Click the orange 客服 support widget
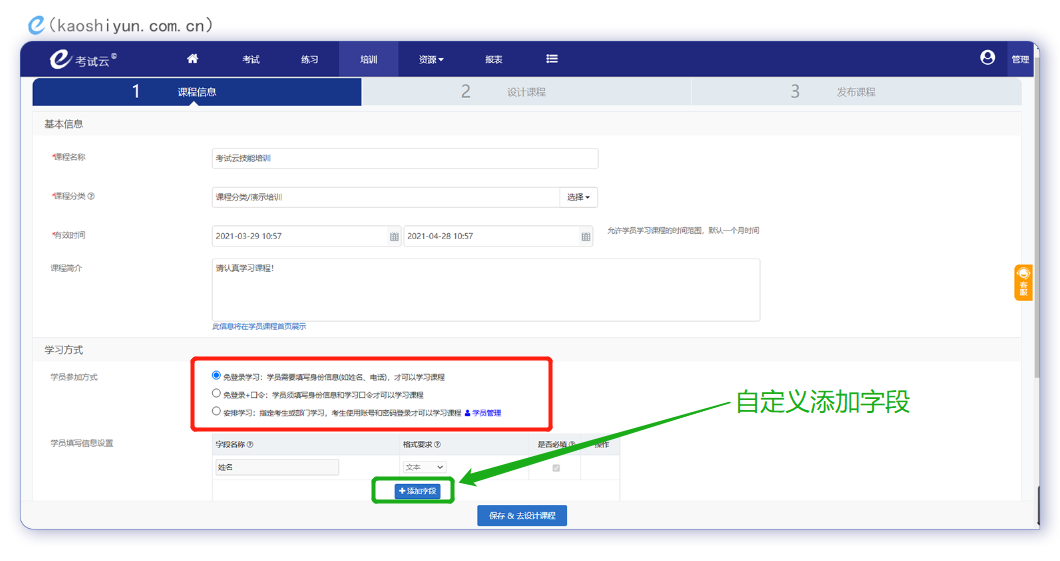The width and height of the screenshot is (1060, 561). click(1022, 283)
